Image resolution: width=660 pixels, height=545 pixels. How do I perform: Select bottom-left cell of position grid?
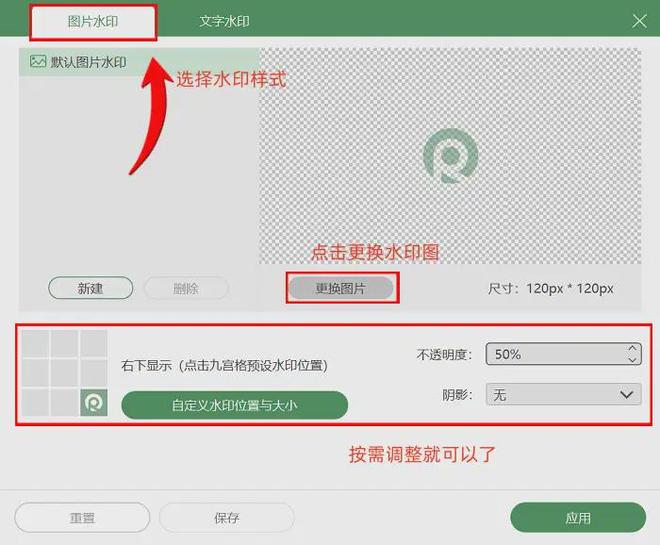click(35, 403)
